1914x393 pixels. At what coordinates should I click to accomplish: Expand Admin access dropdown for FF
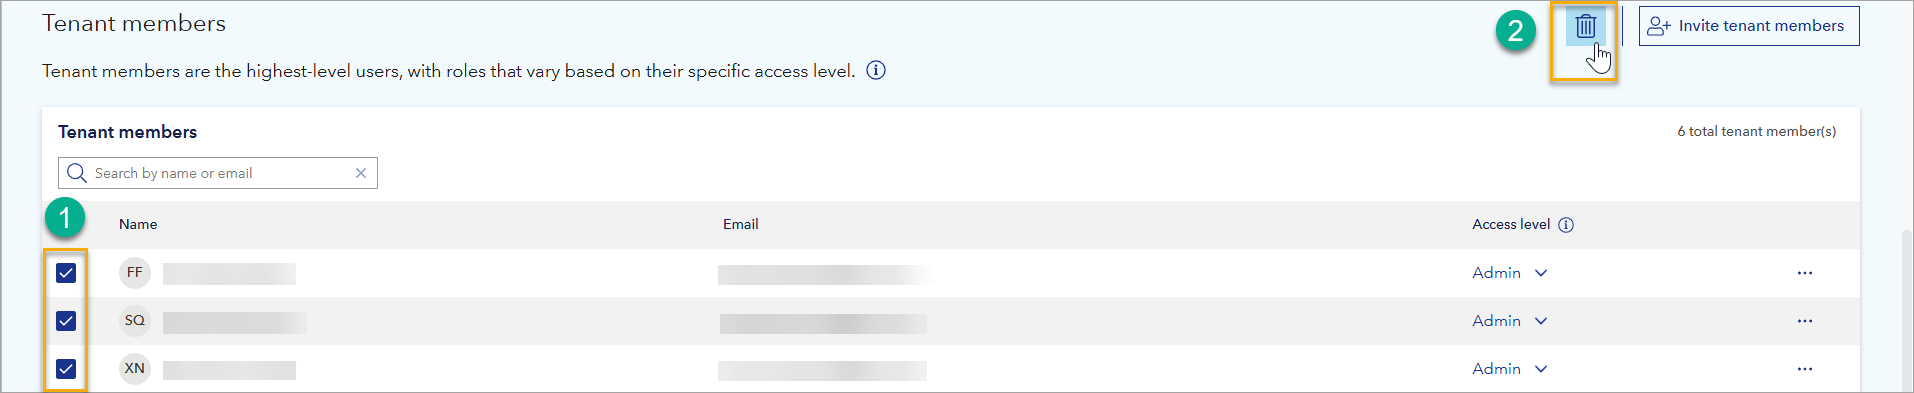tap(1510, 273)
